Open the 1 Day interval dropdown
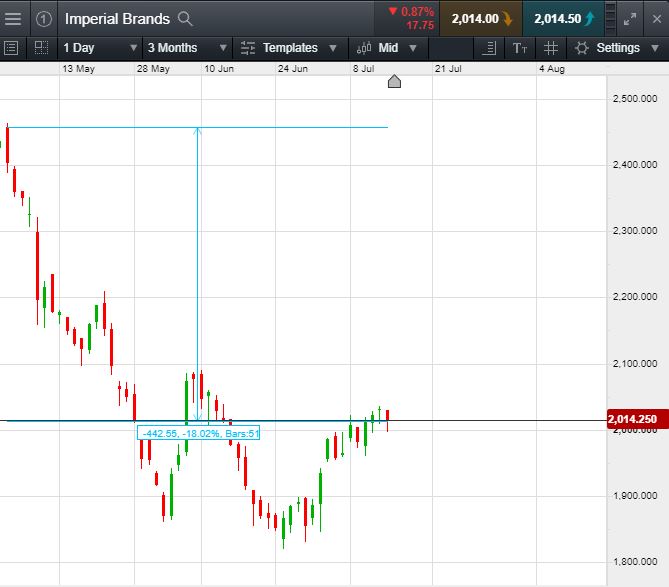This screenshot has width=669, height=587. (100, 48)
